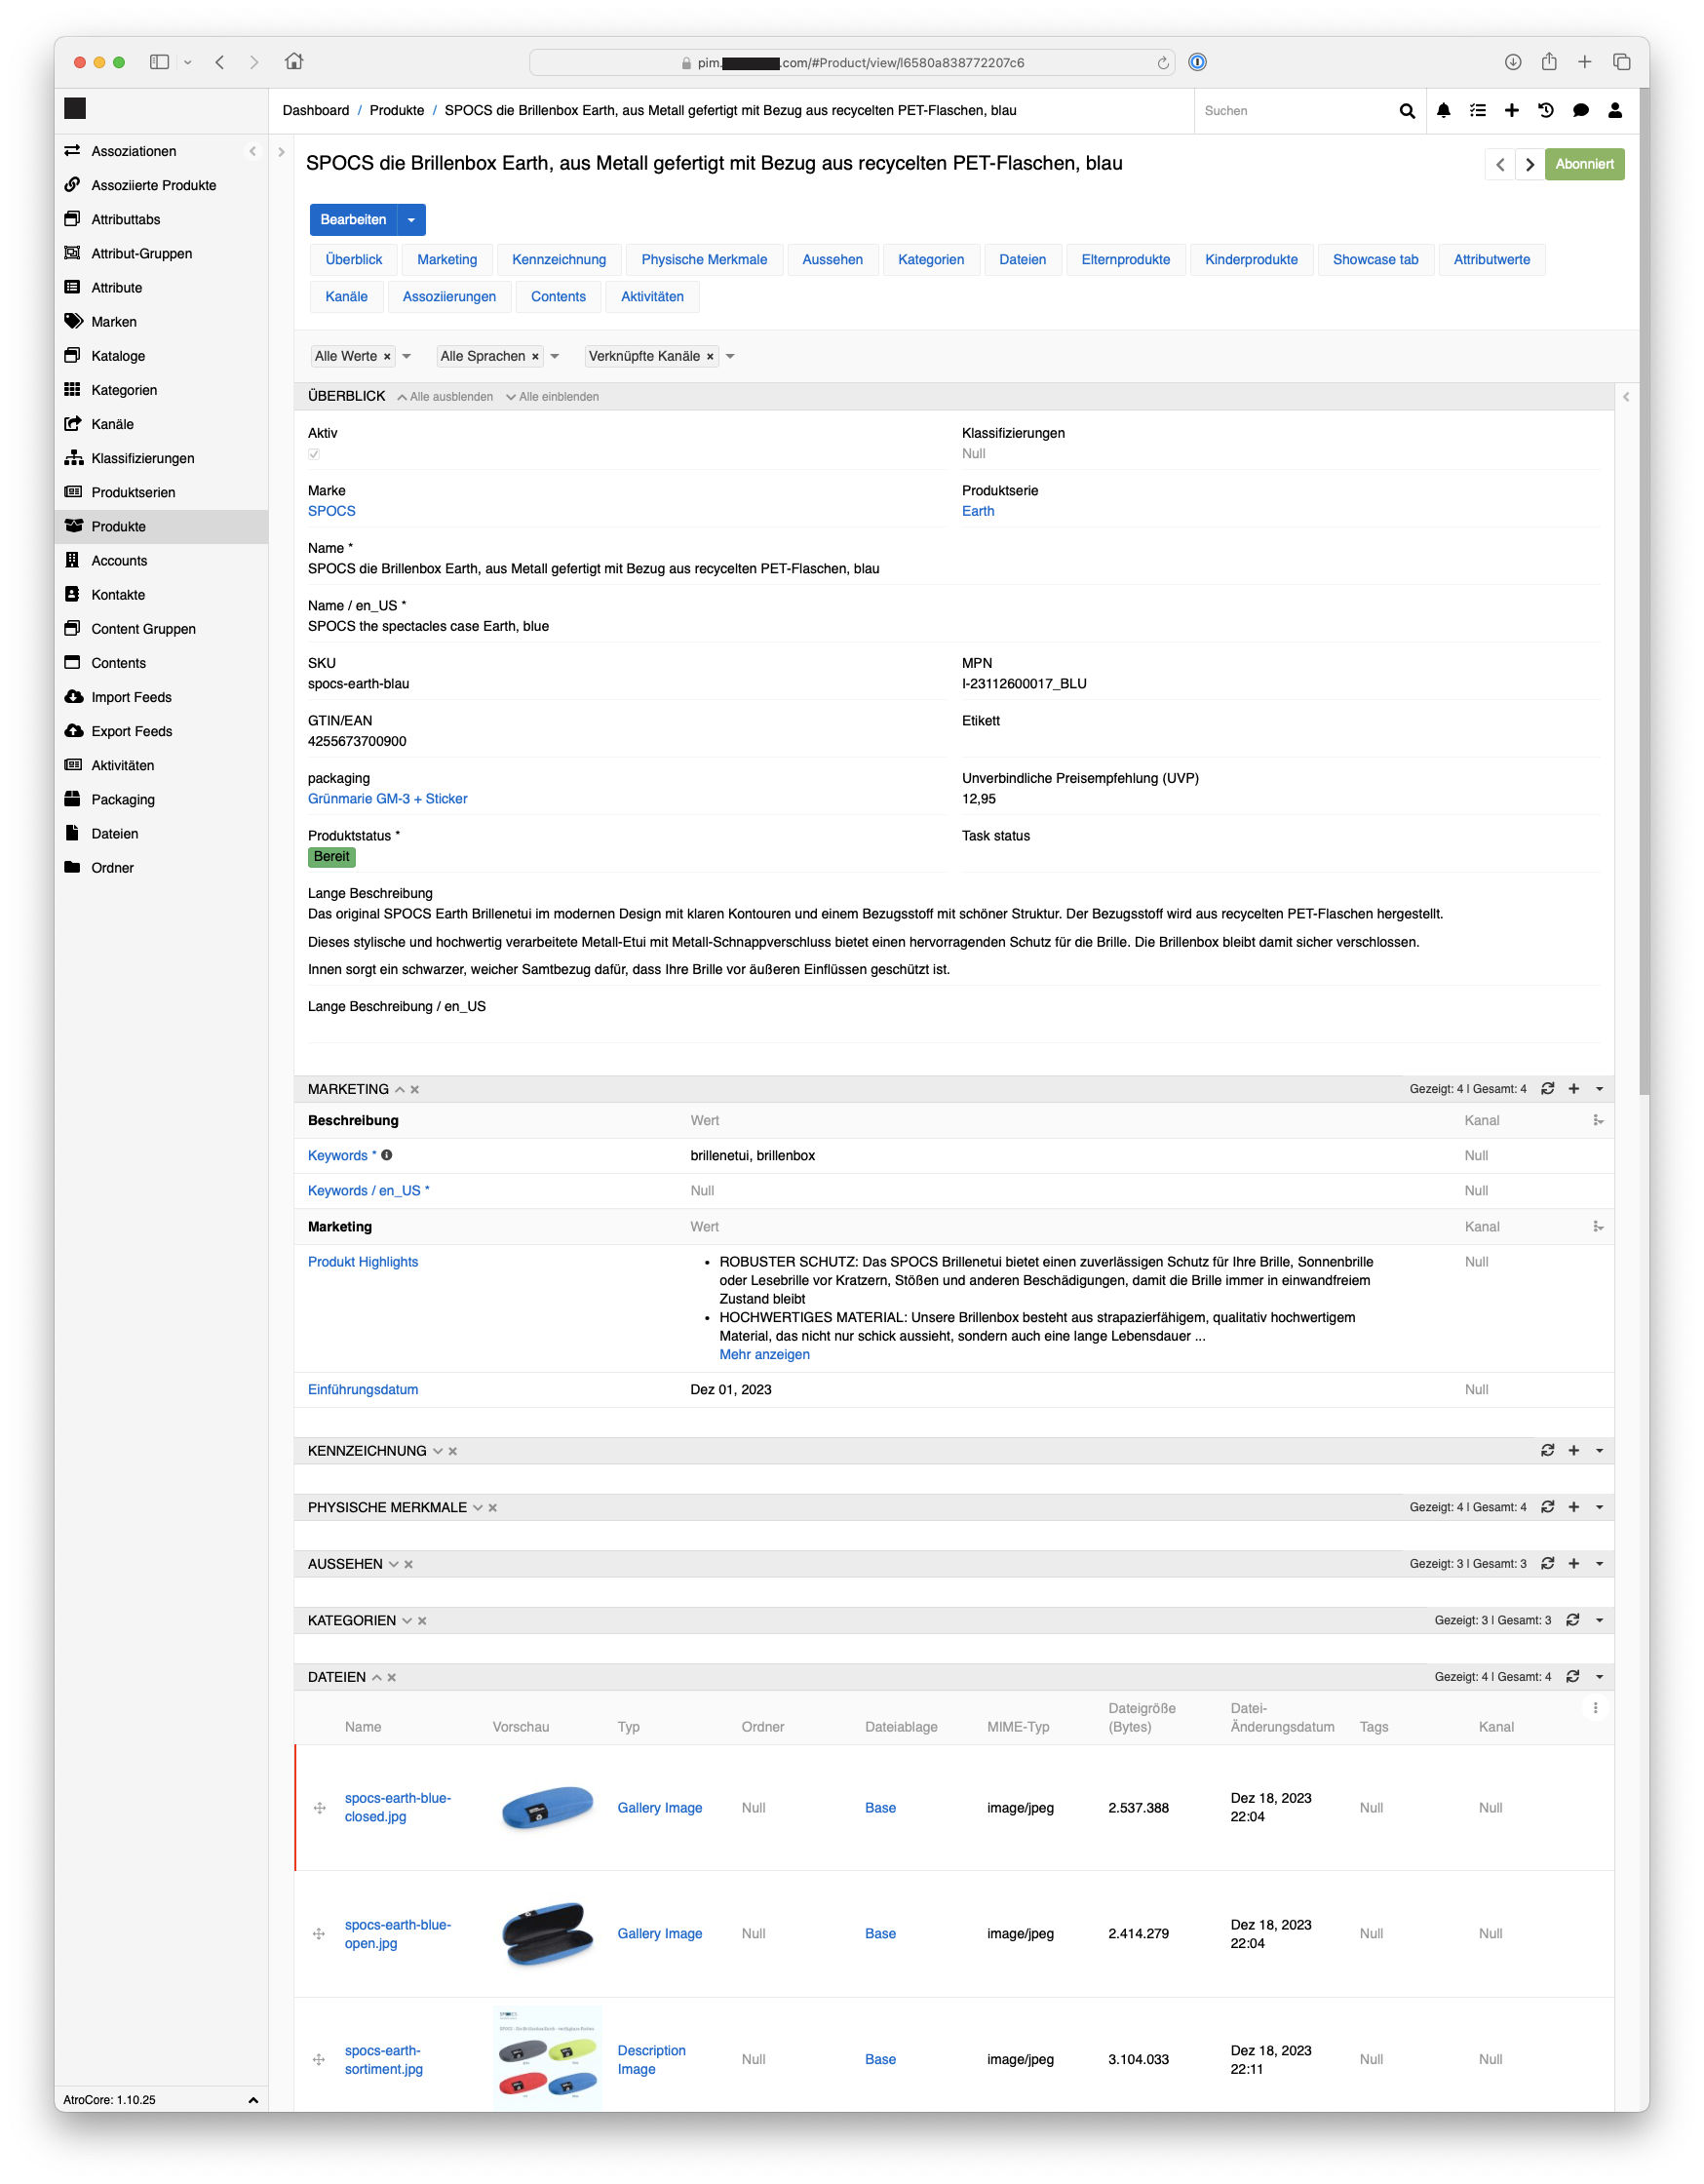Switch to the Marketing tab

447,260
